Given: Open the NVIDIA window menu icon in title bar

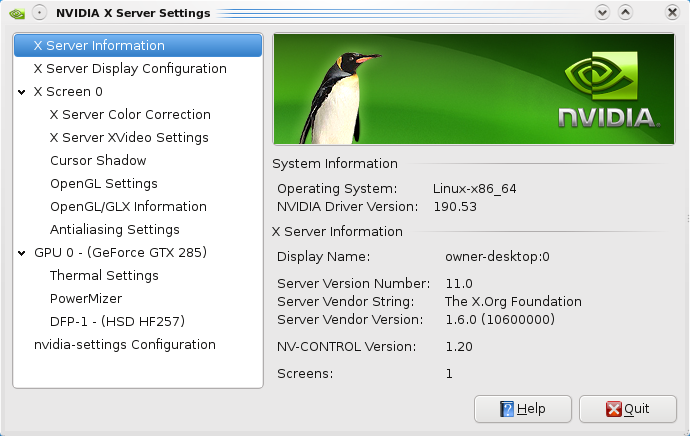Looking at the screenshot, I should point(14,13).
